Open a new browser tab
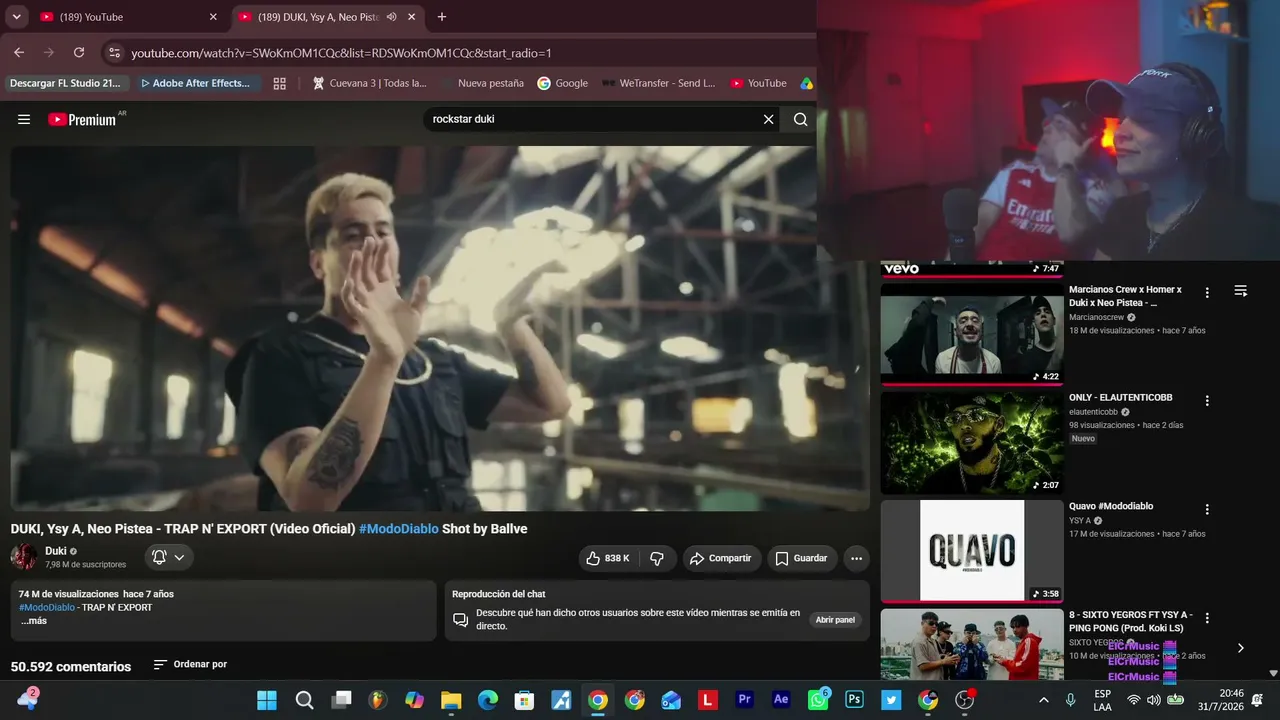 coord(442,17)
